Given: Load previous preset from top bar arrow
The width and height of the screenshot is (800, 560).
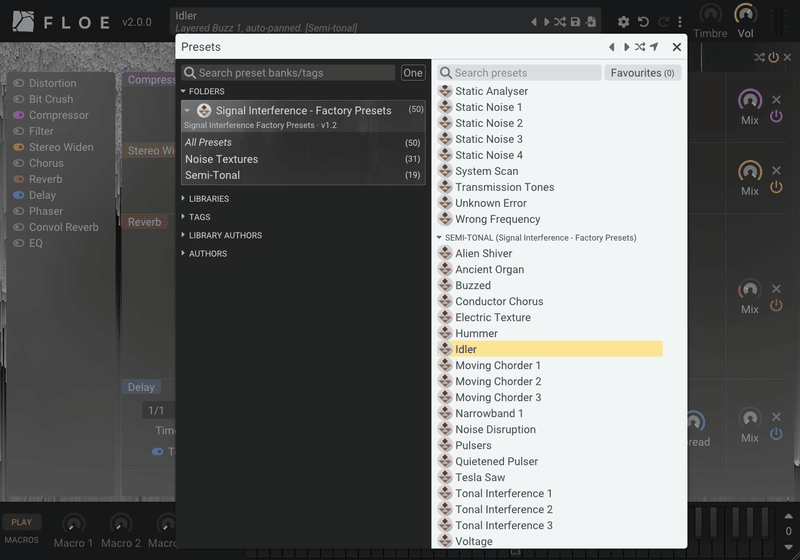Looking at the screenshot, I should (534, 22).
